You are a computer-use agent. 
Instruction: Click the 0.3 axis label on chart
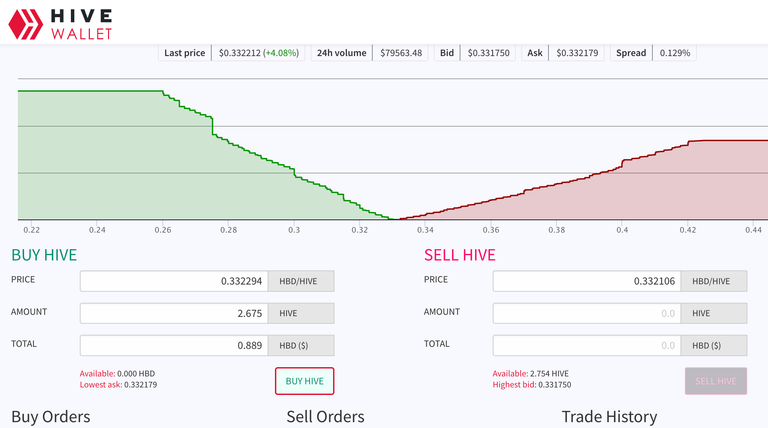[x=294, y=230]
